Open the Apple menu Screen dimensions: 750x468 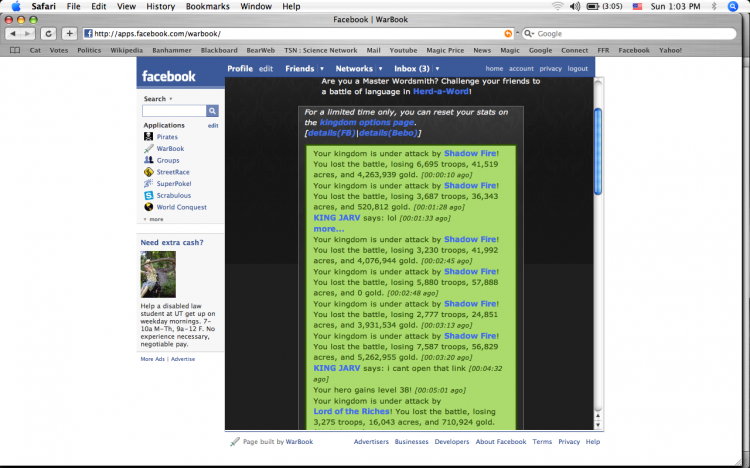pyautogui.click(x=16, y=6)
